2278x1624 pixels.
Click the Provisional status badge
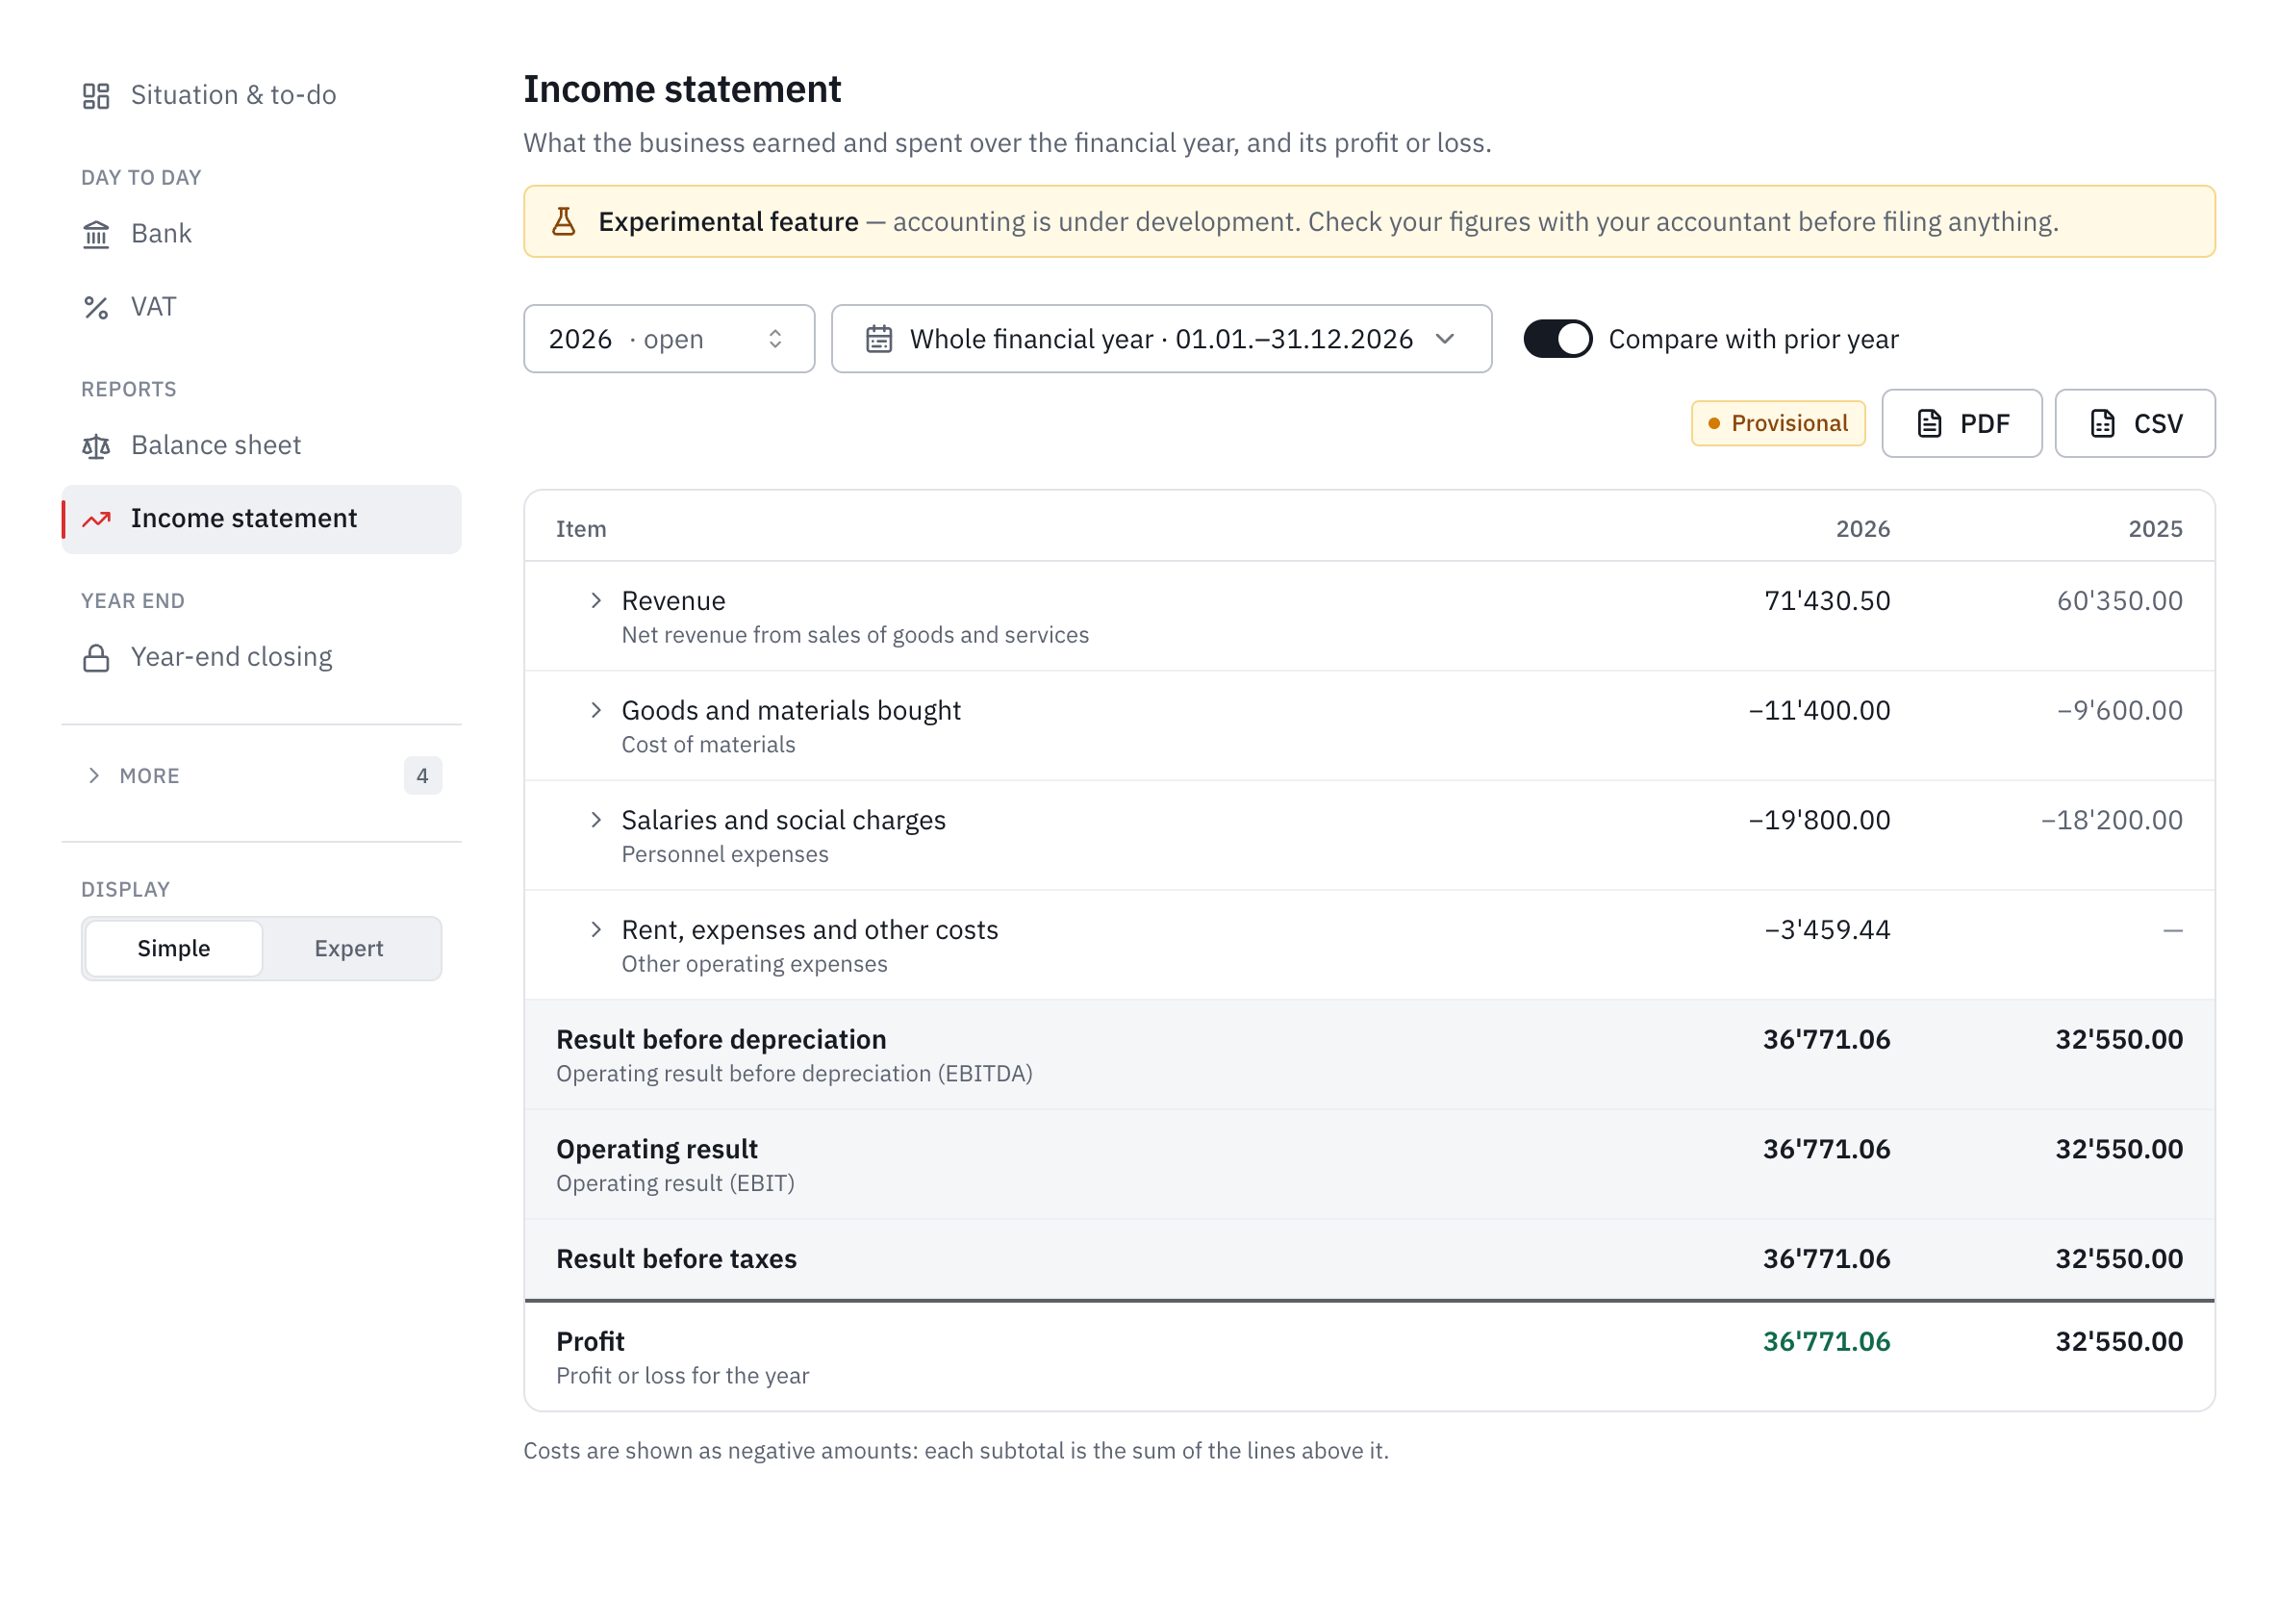(1778, 424)
